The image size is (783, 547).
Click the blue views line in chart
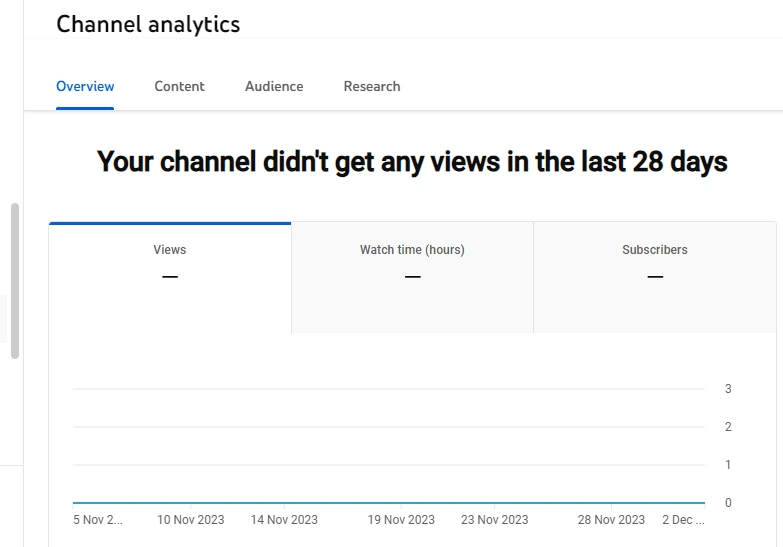388,503
